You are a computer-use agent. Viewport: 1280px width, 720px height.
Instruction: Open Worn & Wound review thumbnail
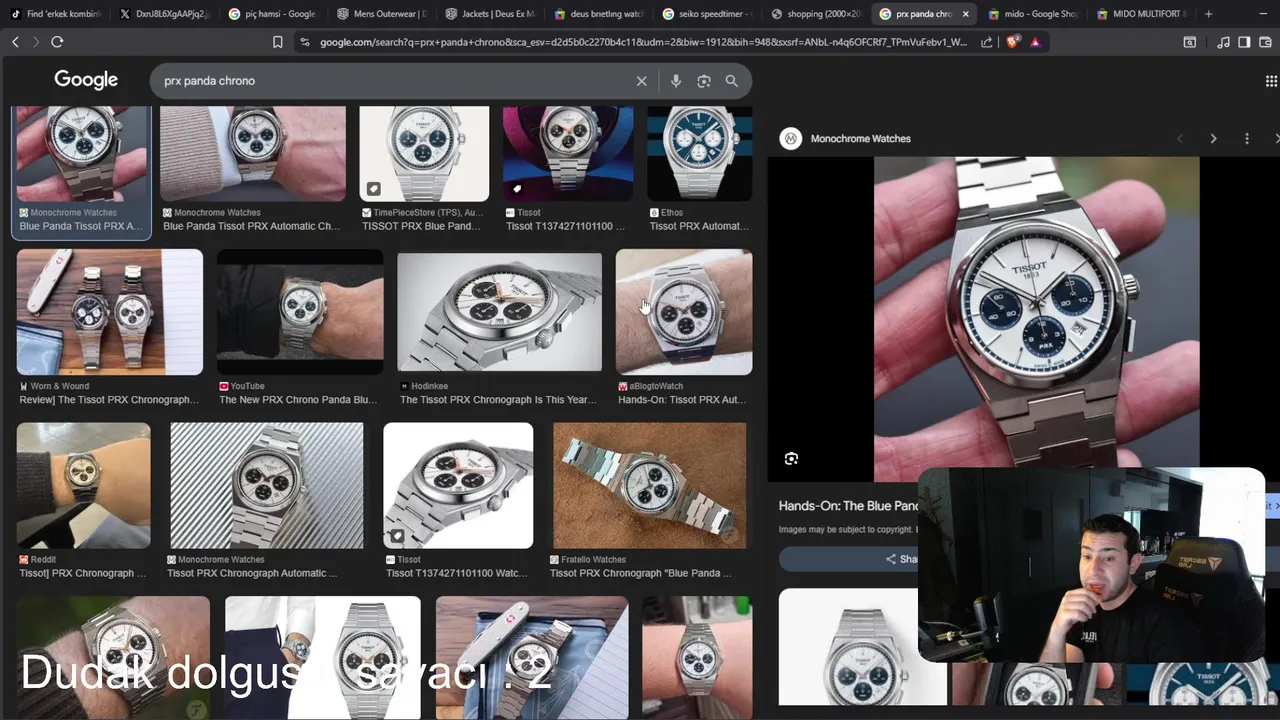point(110,312)
